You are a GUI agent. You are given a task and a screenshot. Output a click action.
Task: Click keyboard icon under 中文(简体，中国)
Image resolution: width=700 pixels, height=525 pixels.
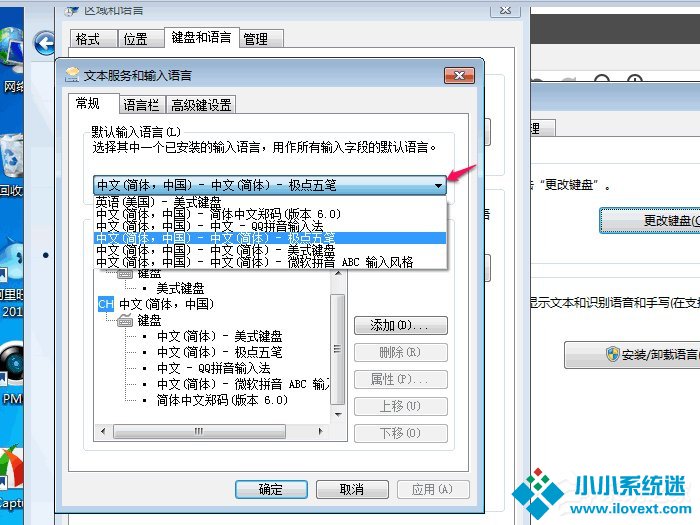[125, 320]
